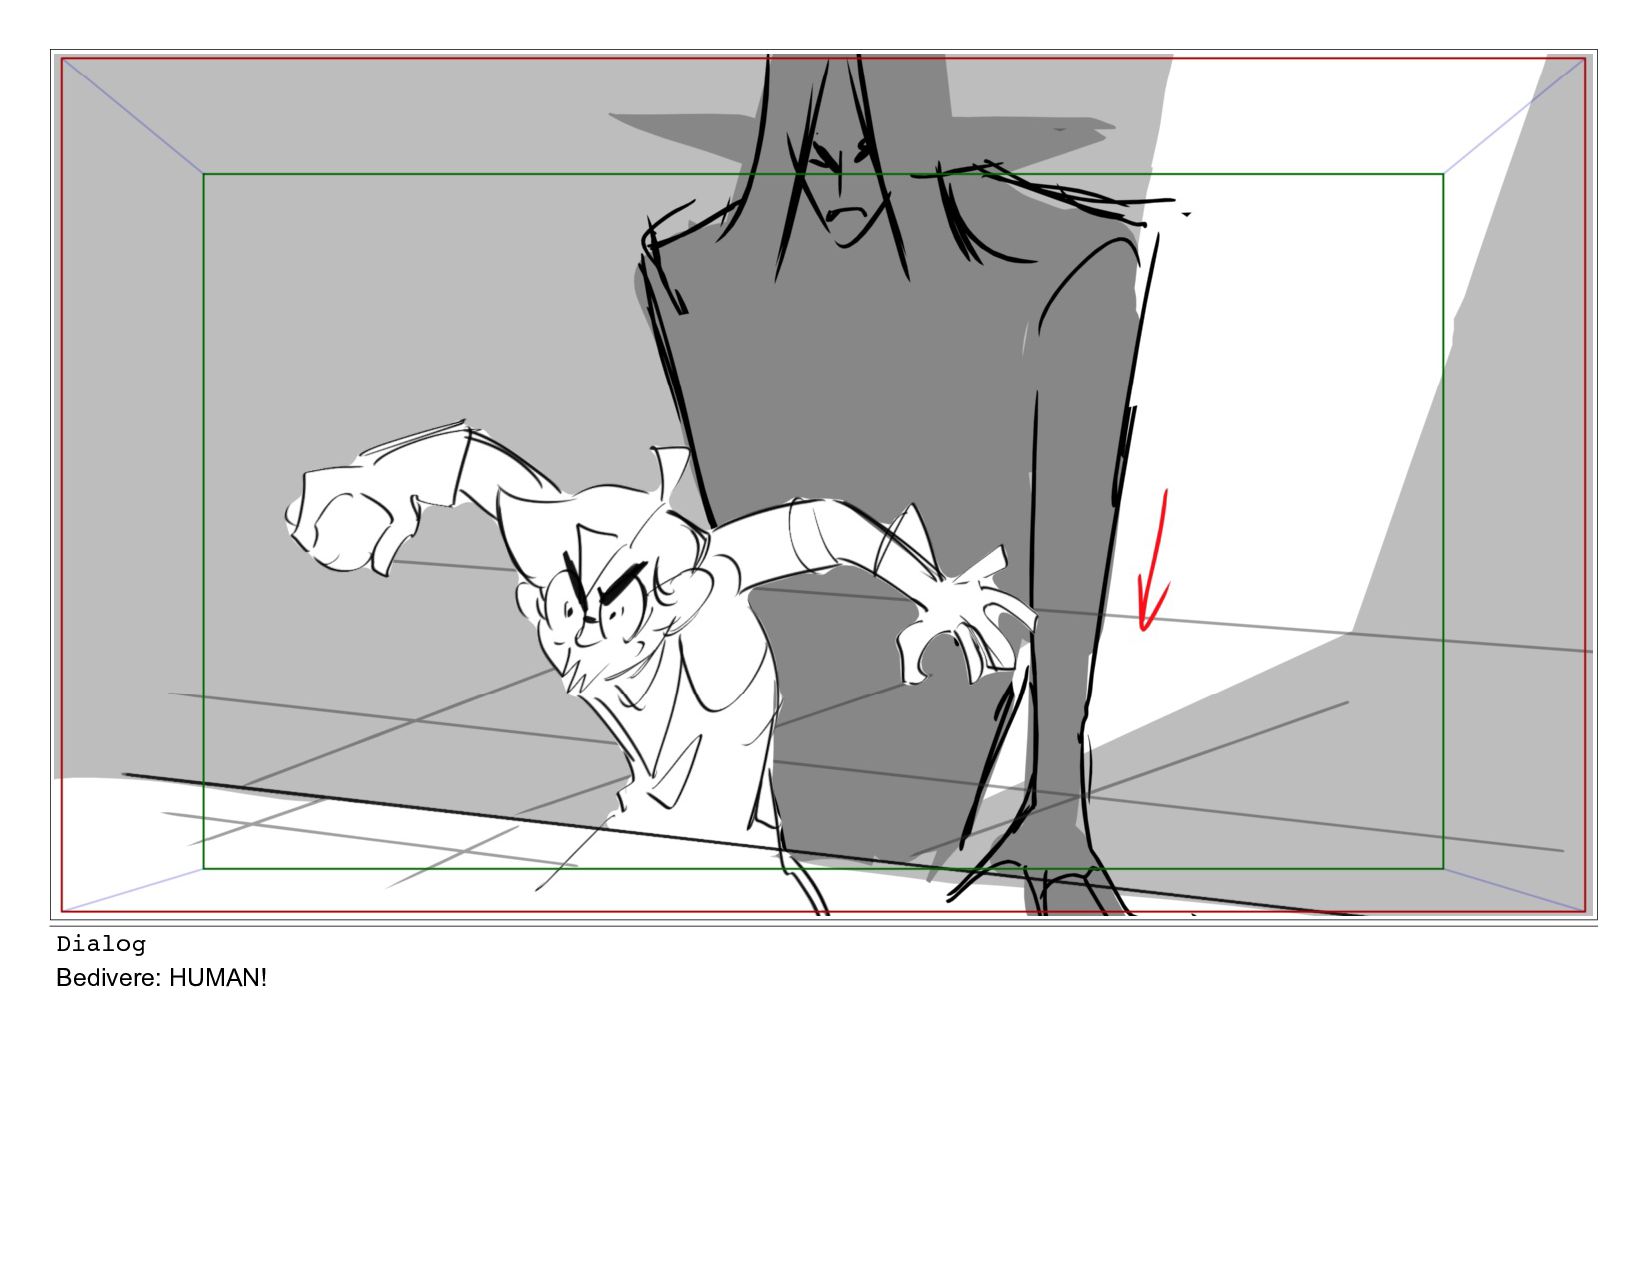Screen dimensions: 1650x1275
Task: Click the storyboard panel drawing thumbnail
Action: [x=823, y=485]
